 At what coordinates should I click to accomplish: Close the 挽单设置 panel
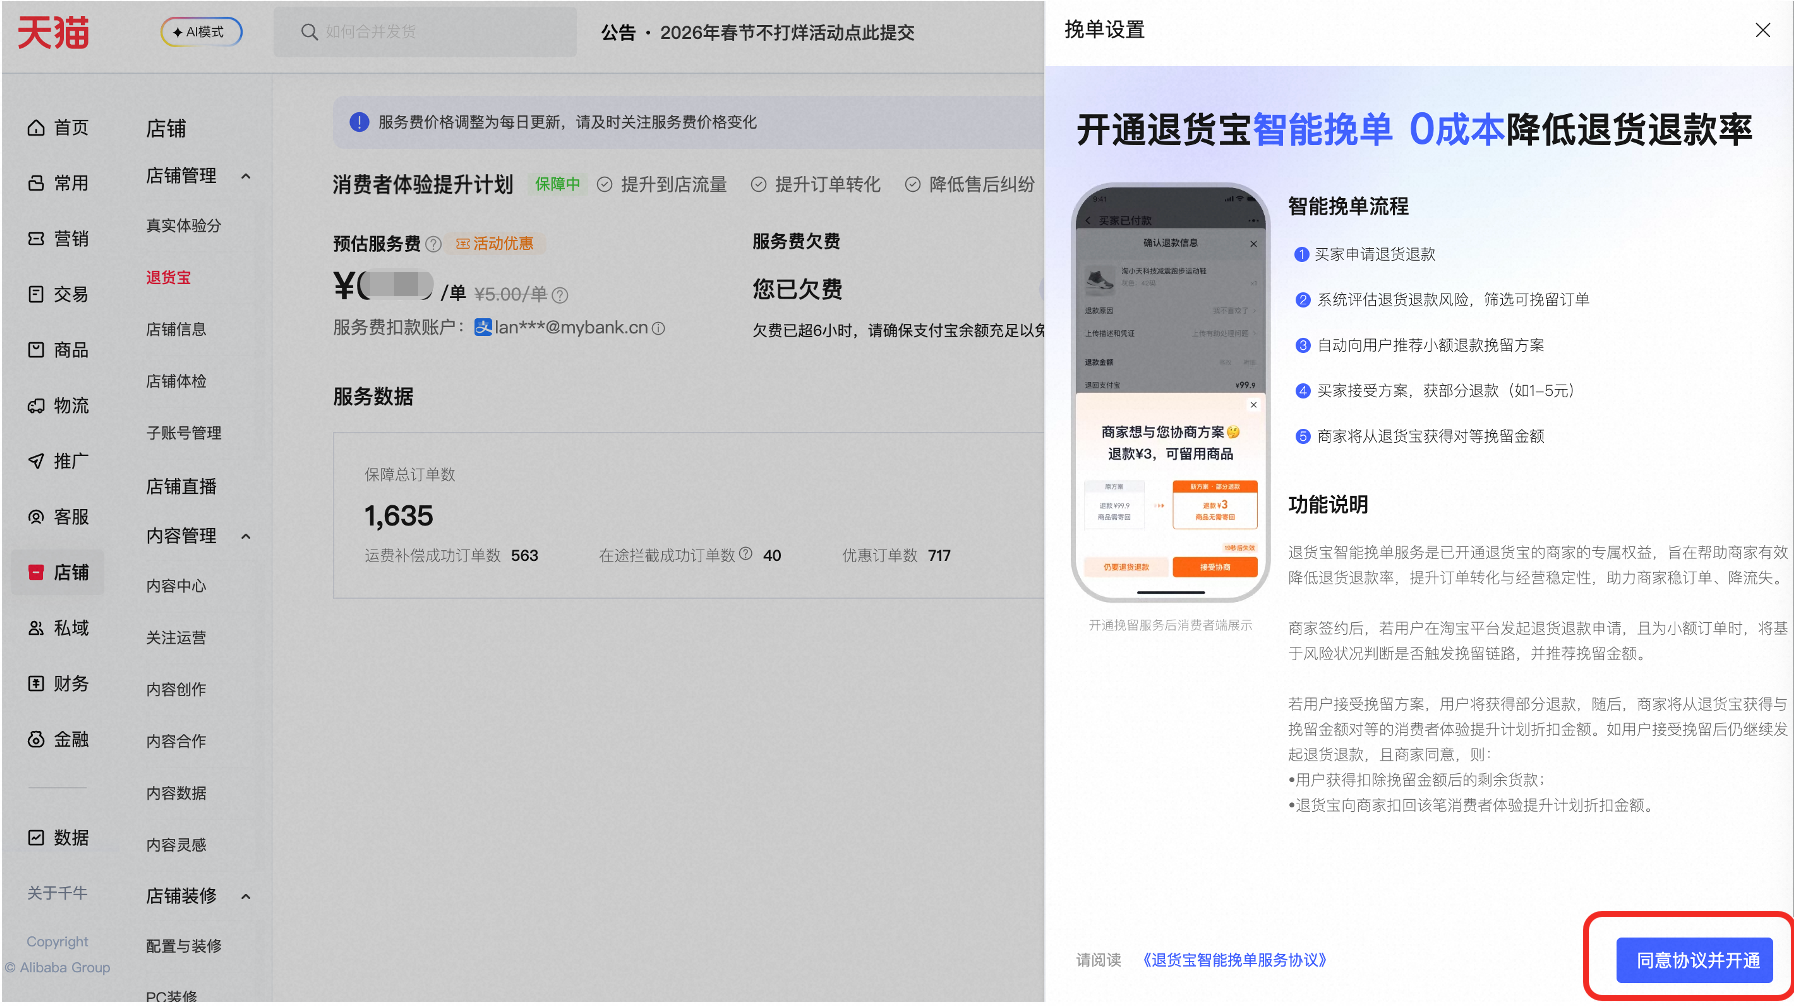click(x=1762, y=30)
